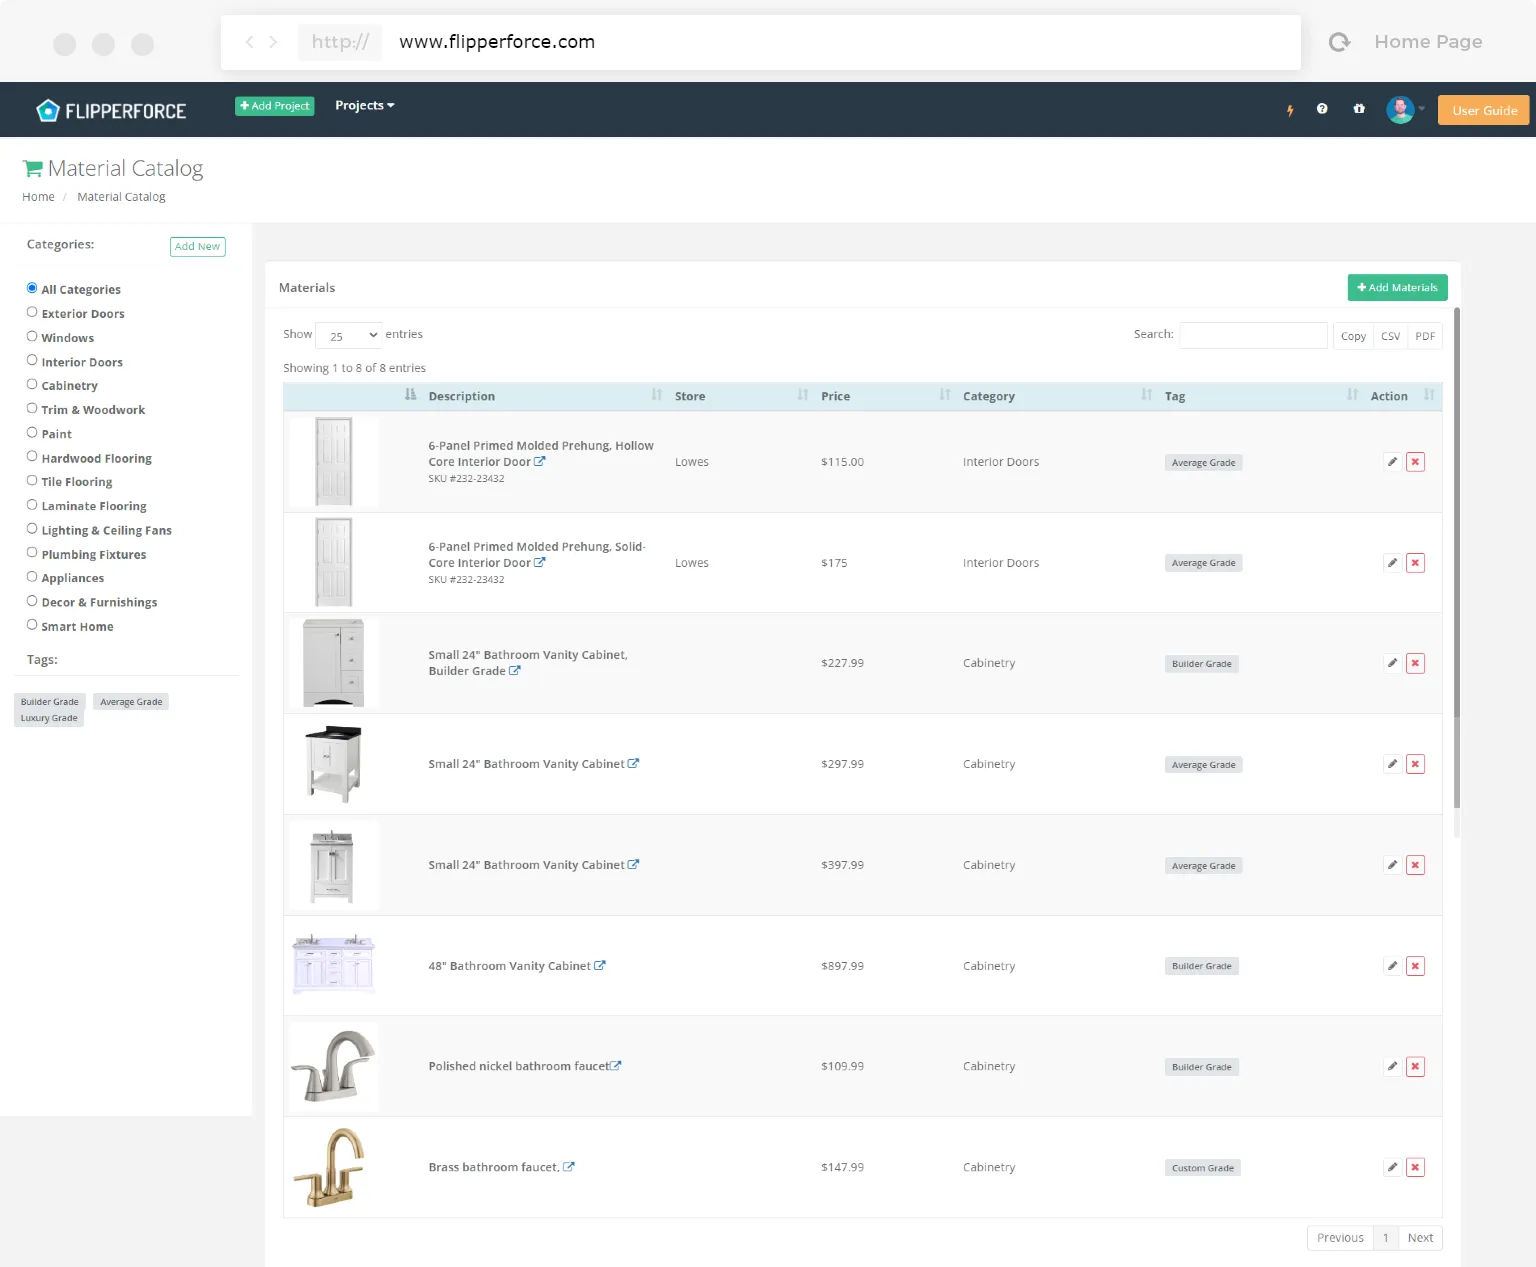
Task: Open external link for Polished nickel bathroom faucet
Action: pos(616,1065)
